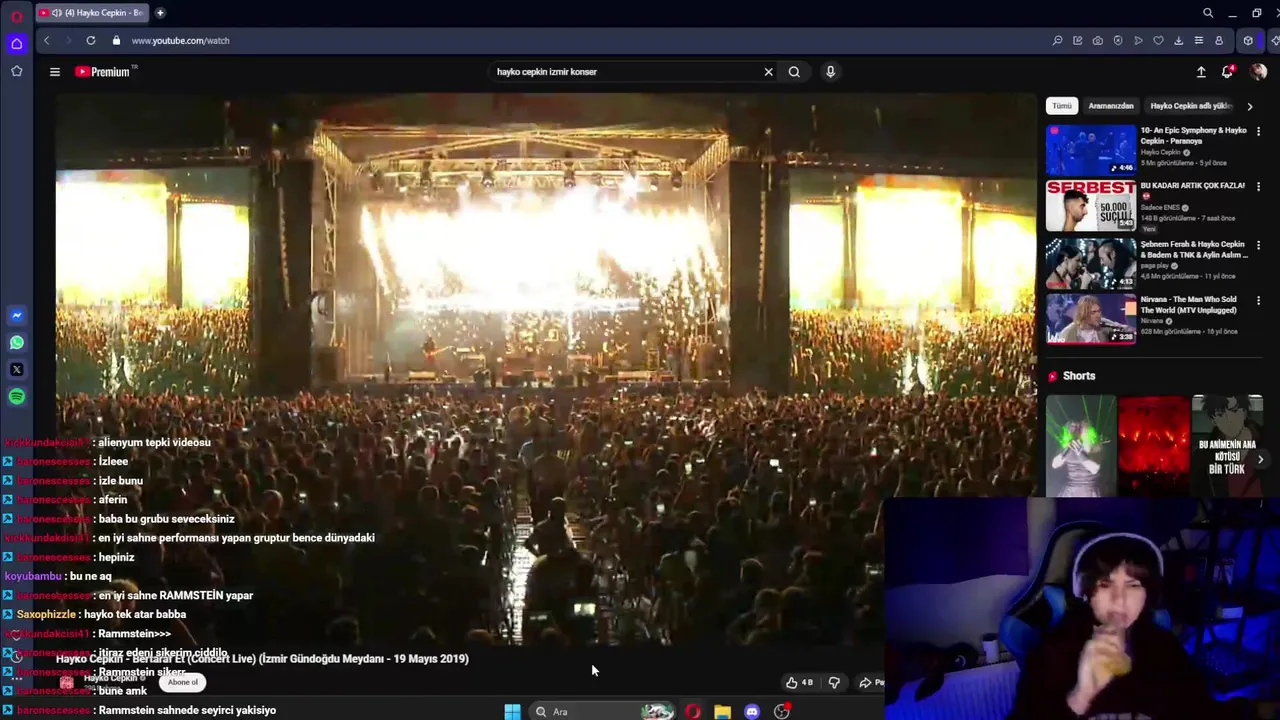
Task: View site security lock info
Action: pyautogui.click(x=116, y=40)
